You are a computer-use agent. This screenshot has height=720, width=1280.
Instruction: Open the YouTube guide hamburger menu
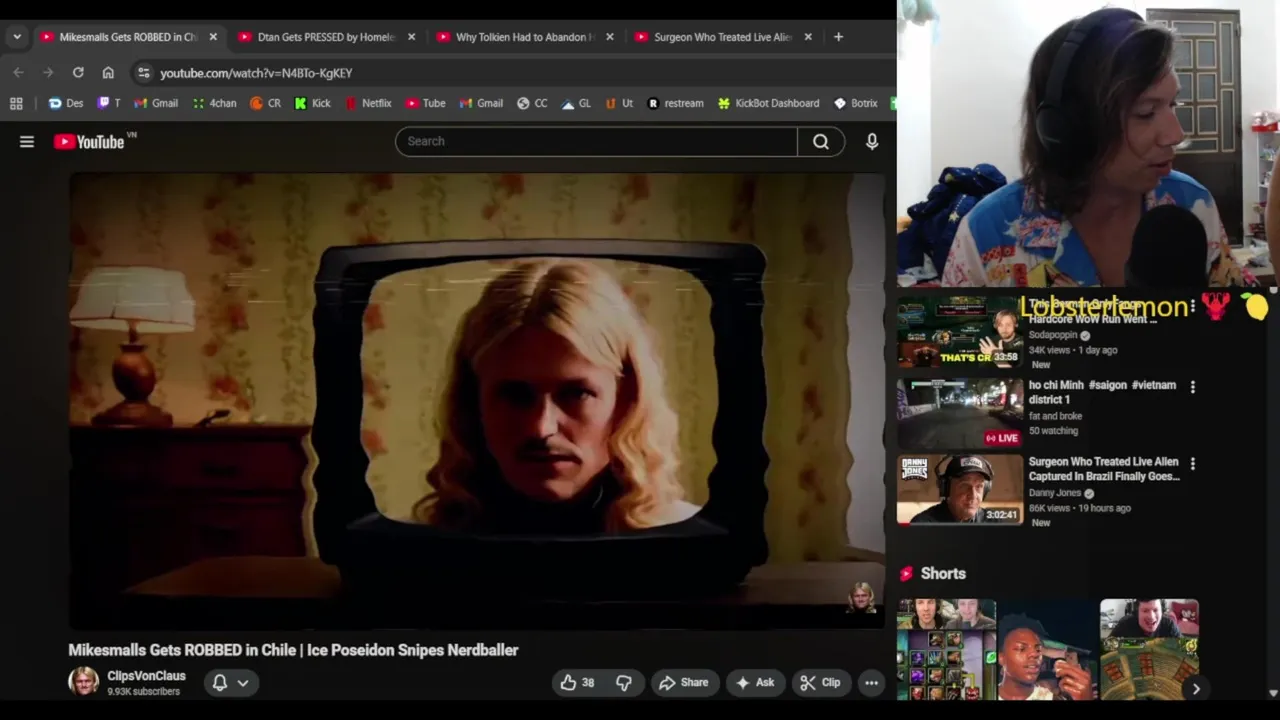point(27,142)
